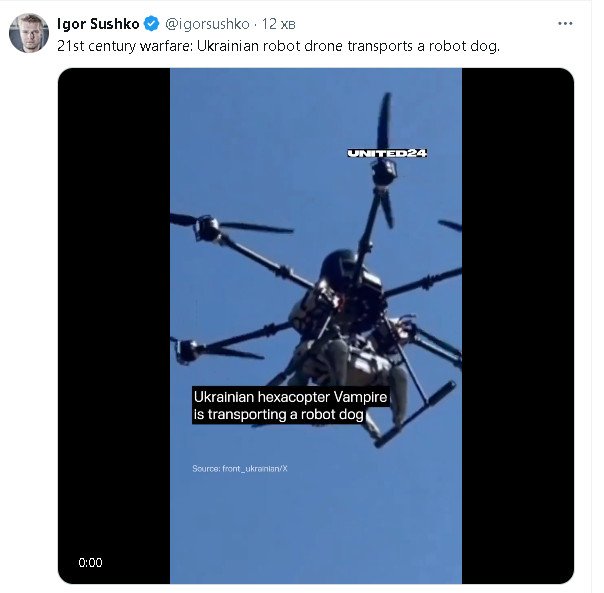Click the drone's upper-left rotor motor
Viewport: 604px width, 593px height.
(x=207, y=228)
